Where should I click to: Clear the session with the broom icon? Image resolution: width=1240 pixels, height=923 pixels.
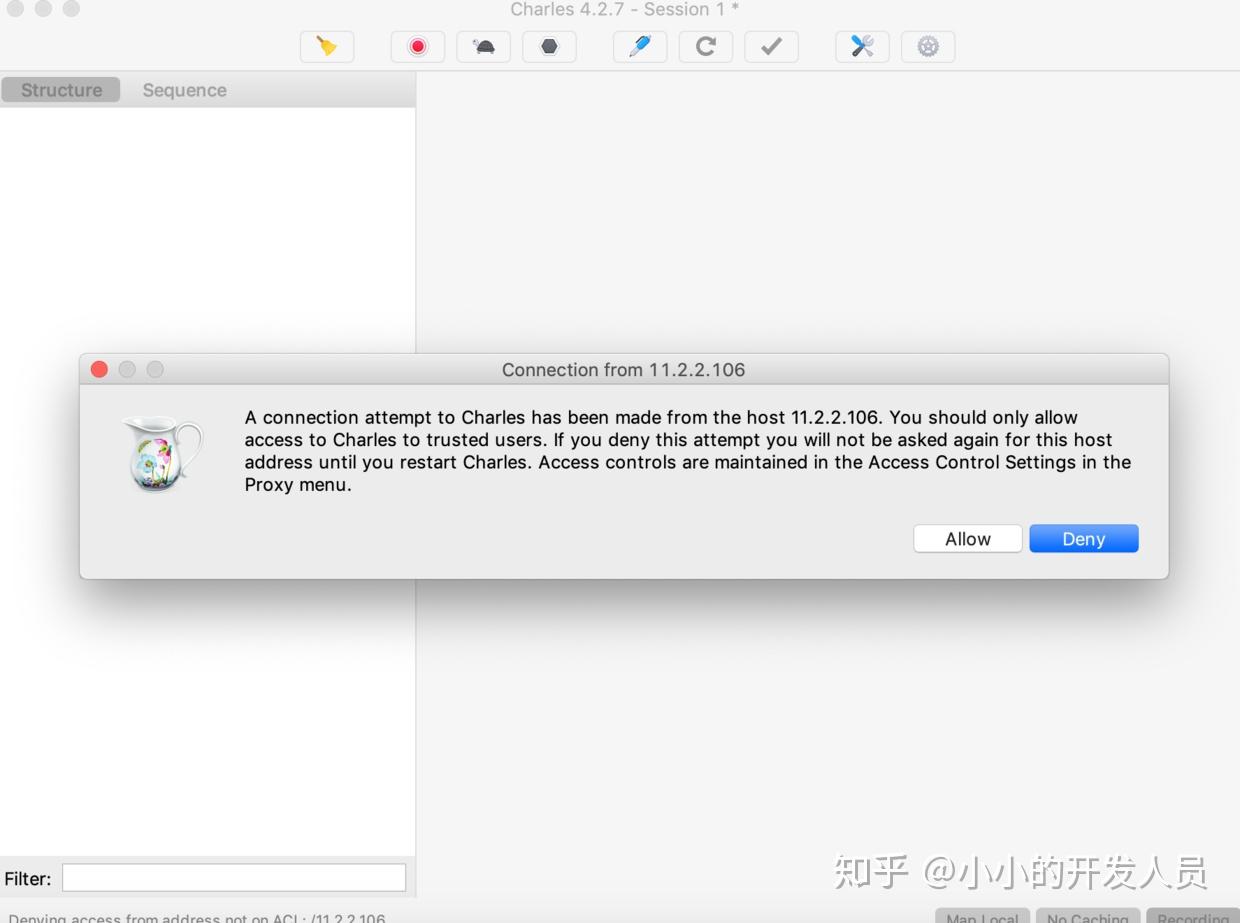click(327, 46)
